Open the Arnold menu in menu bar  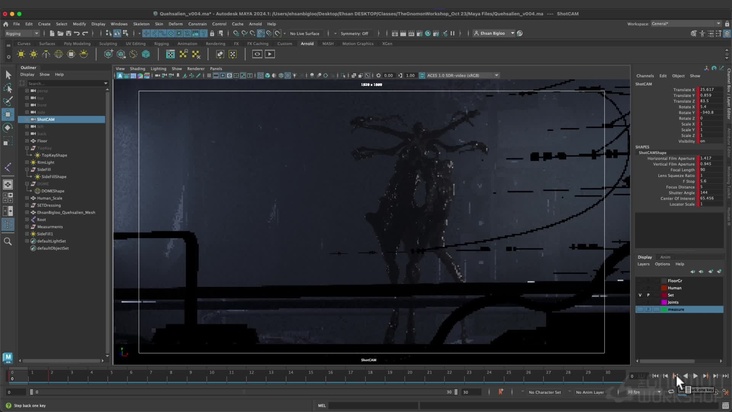(255, 24)
